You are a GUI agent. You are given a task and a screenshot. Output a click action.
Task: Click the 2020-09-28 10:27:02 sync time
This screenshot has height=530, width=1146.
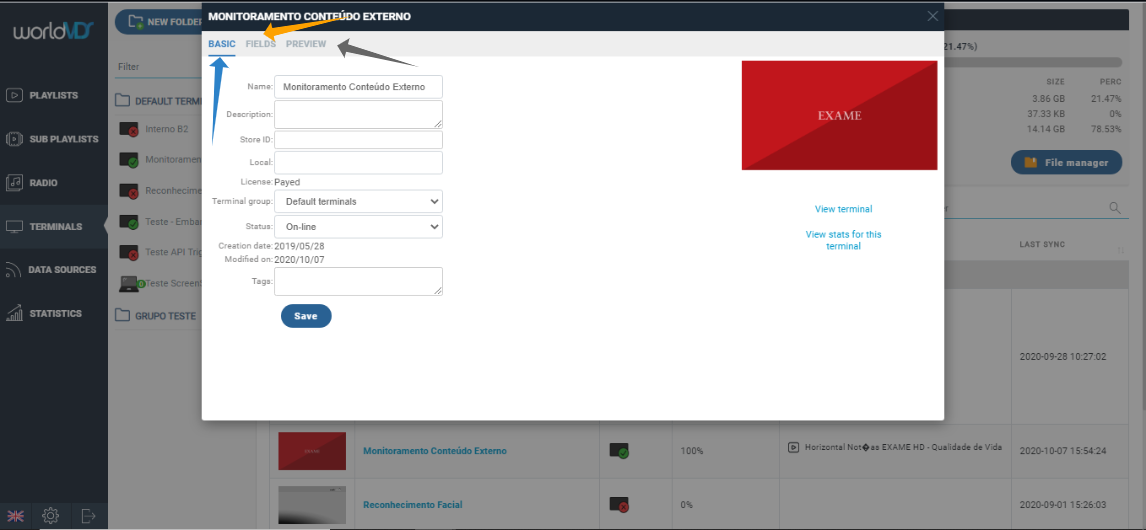tap(1063, 357)
